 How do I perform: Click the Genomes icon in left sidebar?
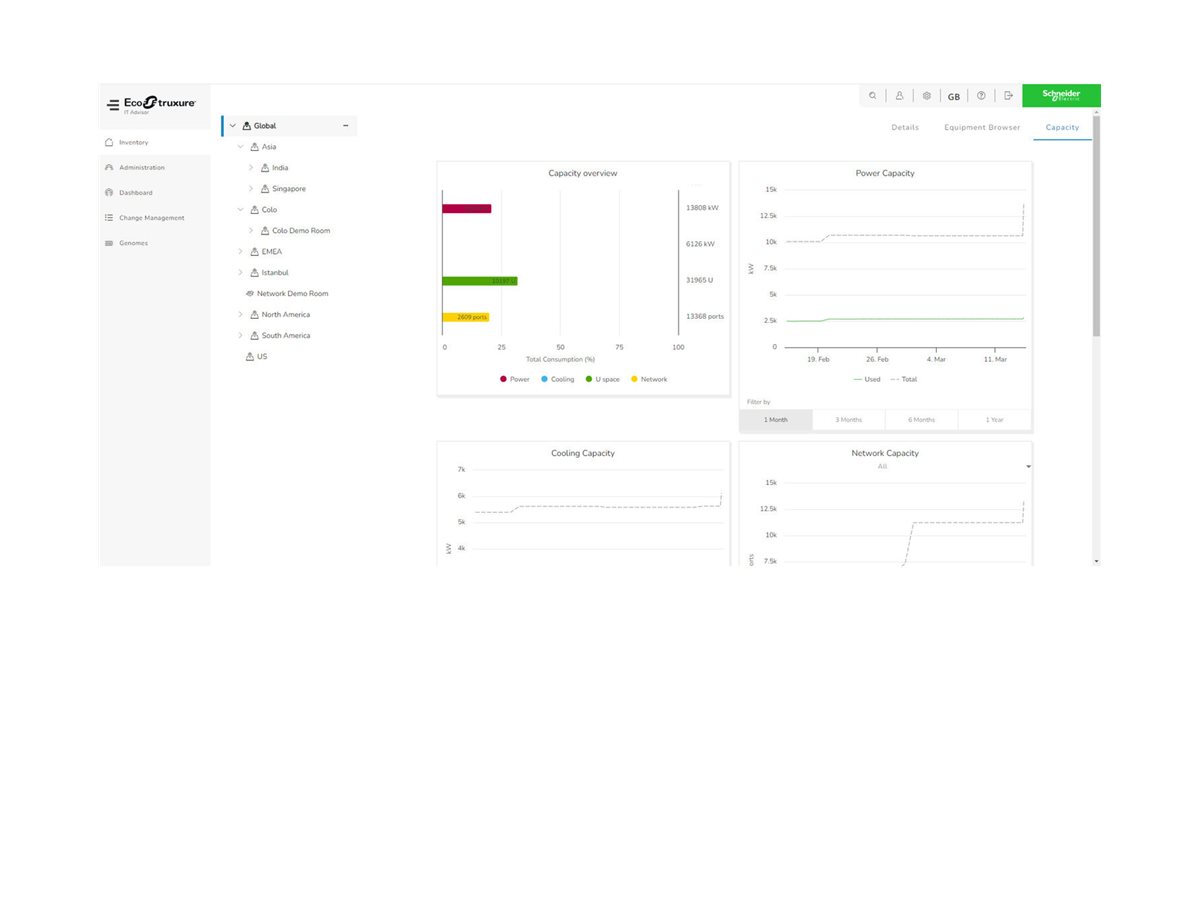click(x=109, y=243)
